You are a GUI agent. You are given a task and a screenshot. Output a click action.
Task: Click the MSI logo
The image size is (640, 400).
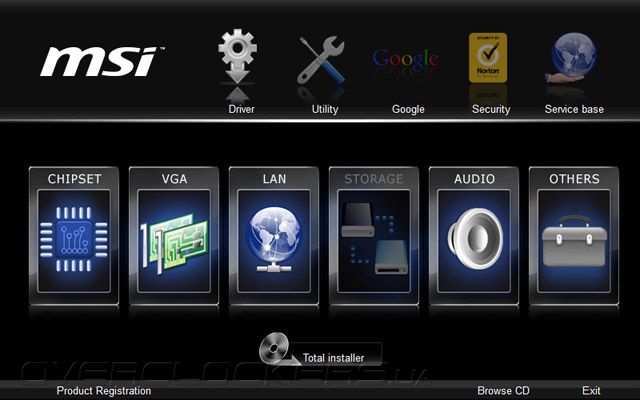pos(102,61)
